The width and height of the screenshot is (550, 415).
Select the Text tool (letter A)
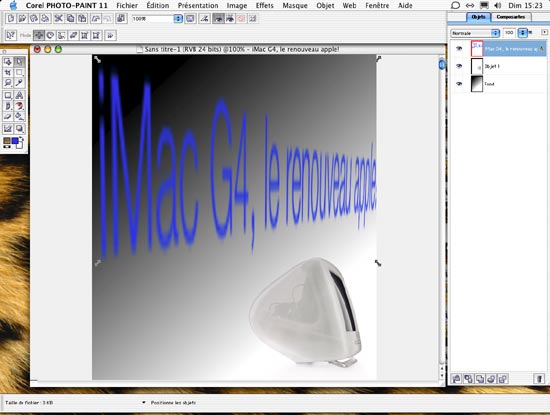point(19,95)
